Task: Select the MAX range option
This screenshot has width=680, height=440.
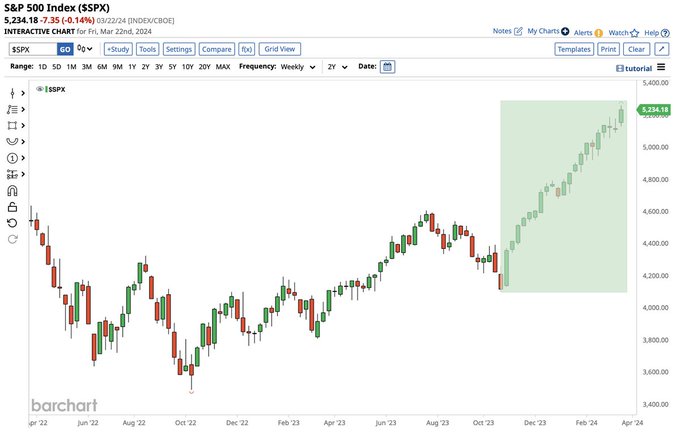Action: 222,67
